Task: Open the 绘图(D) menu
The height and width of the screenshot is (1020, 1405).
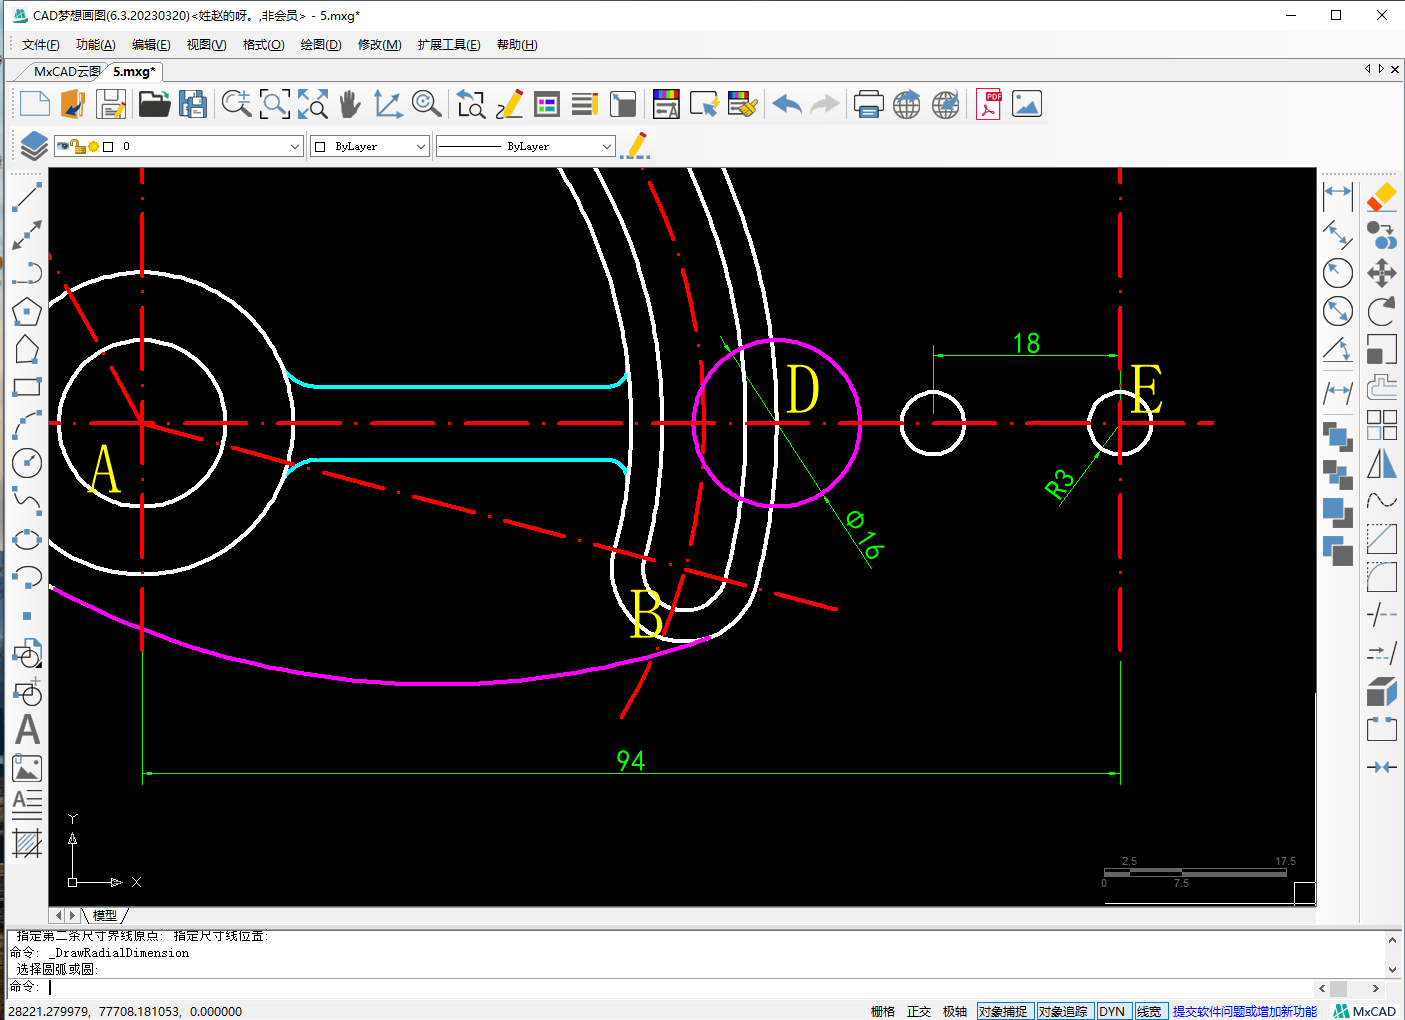Action: point(320,45)
